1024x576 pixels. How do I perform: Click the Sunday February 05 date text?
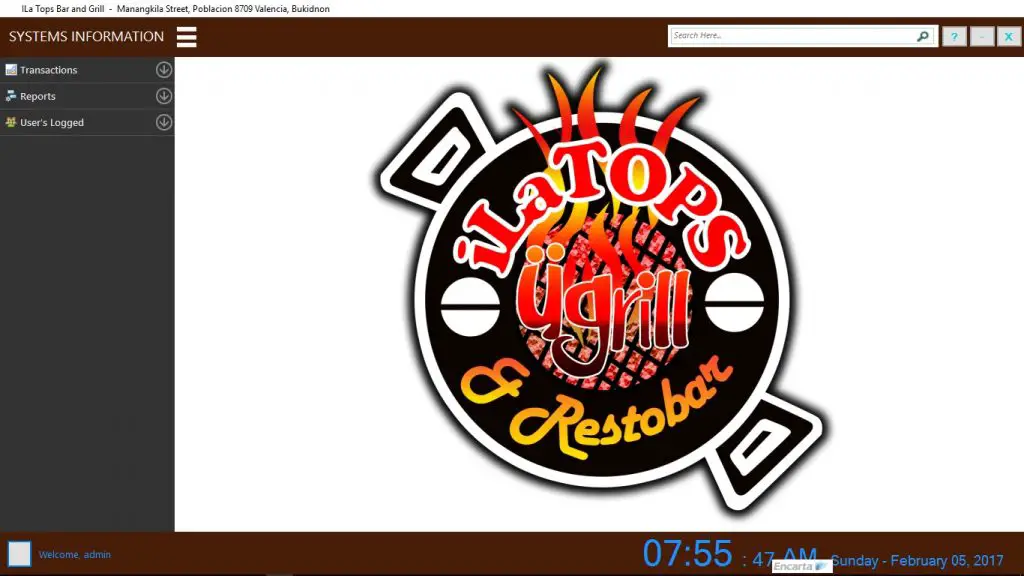[x=917, y=561]
